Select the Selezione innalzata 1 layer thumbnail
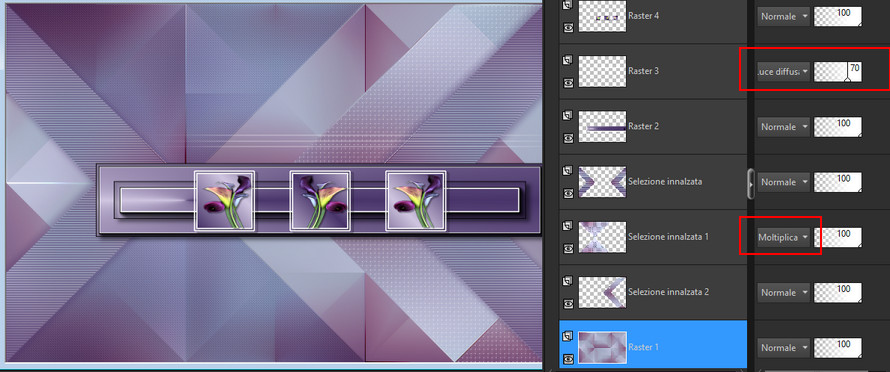890x372 pixels. click(x=602, y=237)
